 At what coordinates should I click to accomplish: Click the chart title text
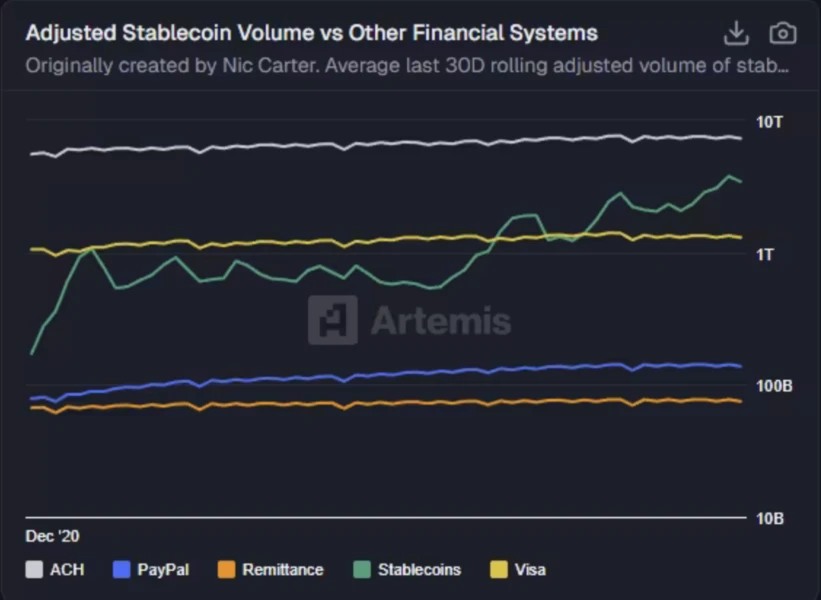coord(310,33)
